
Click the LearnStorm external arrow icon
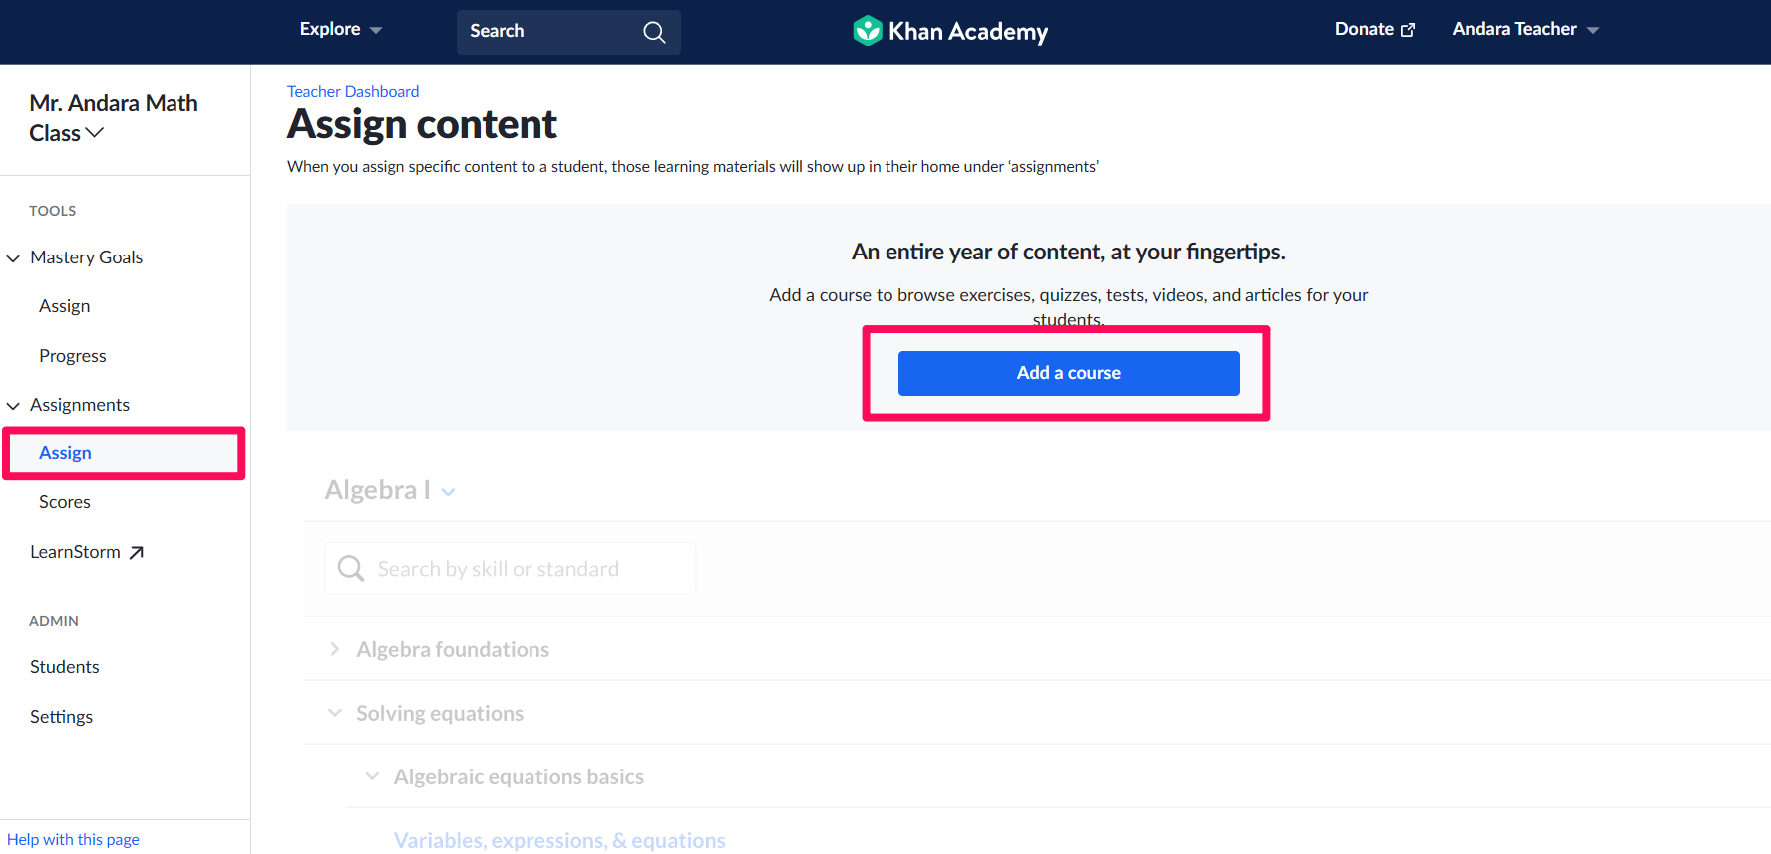click(137, 552)
